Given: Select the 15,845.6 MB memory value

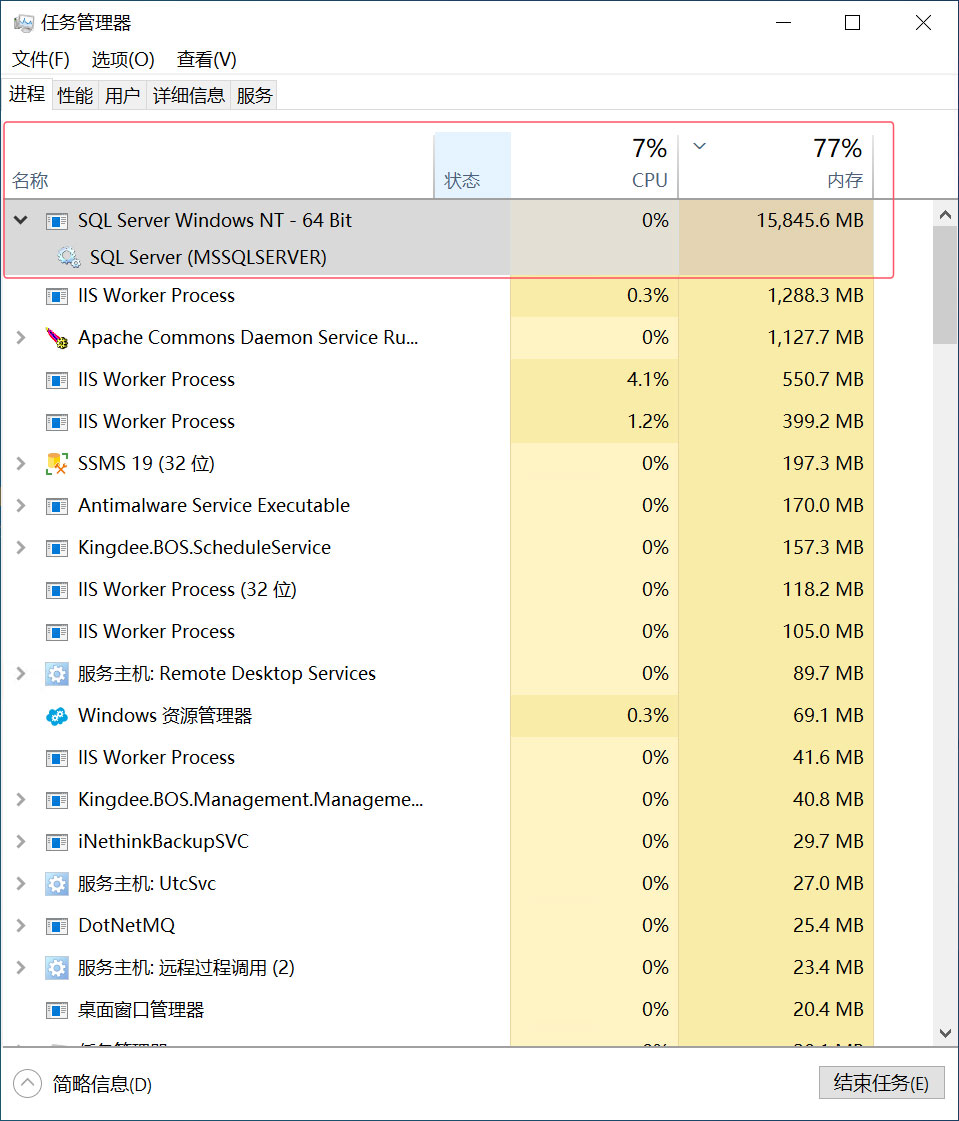Looking at the screenshot, I should tap(810, 220).
